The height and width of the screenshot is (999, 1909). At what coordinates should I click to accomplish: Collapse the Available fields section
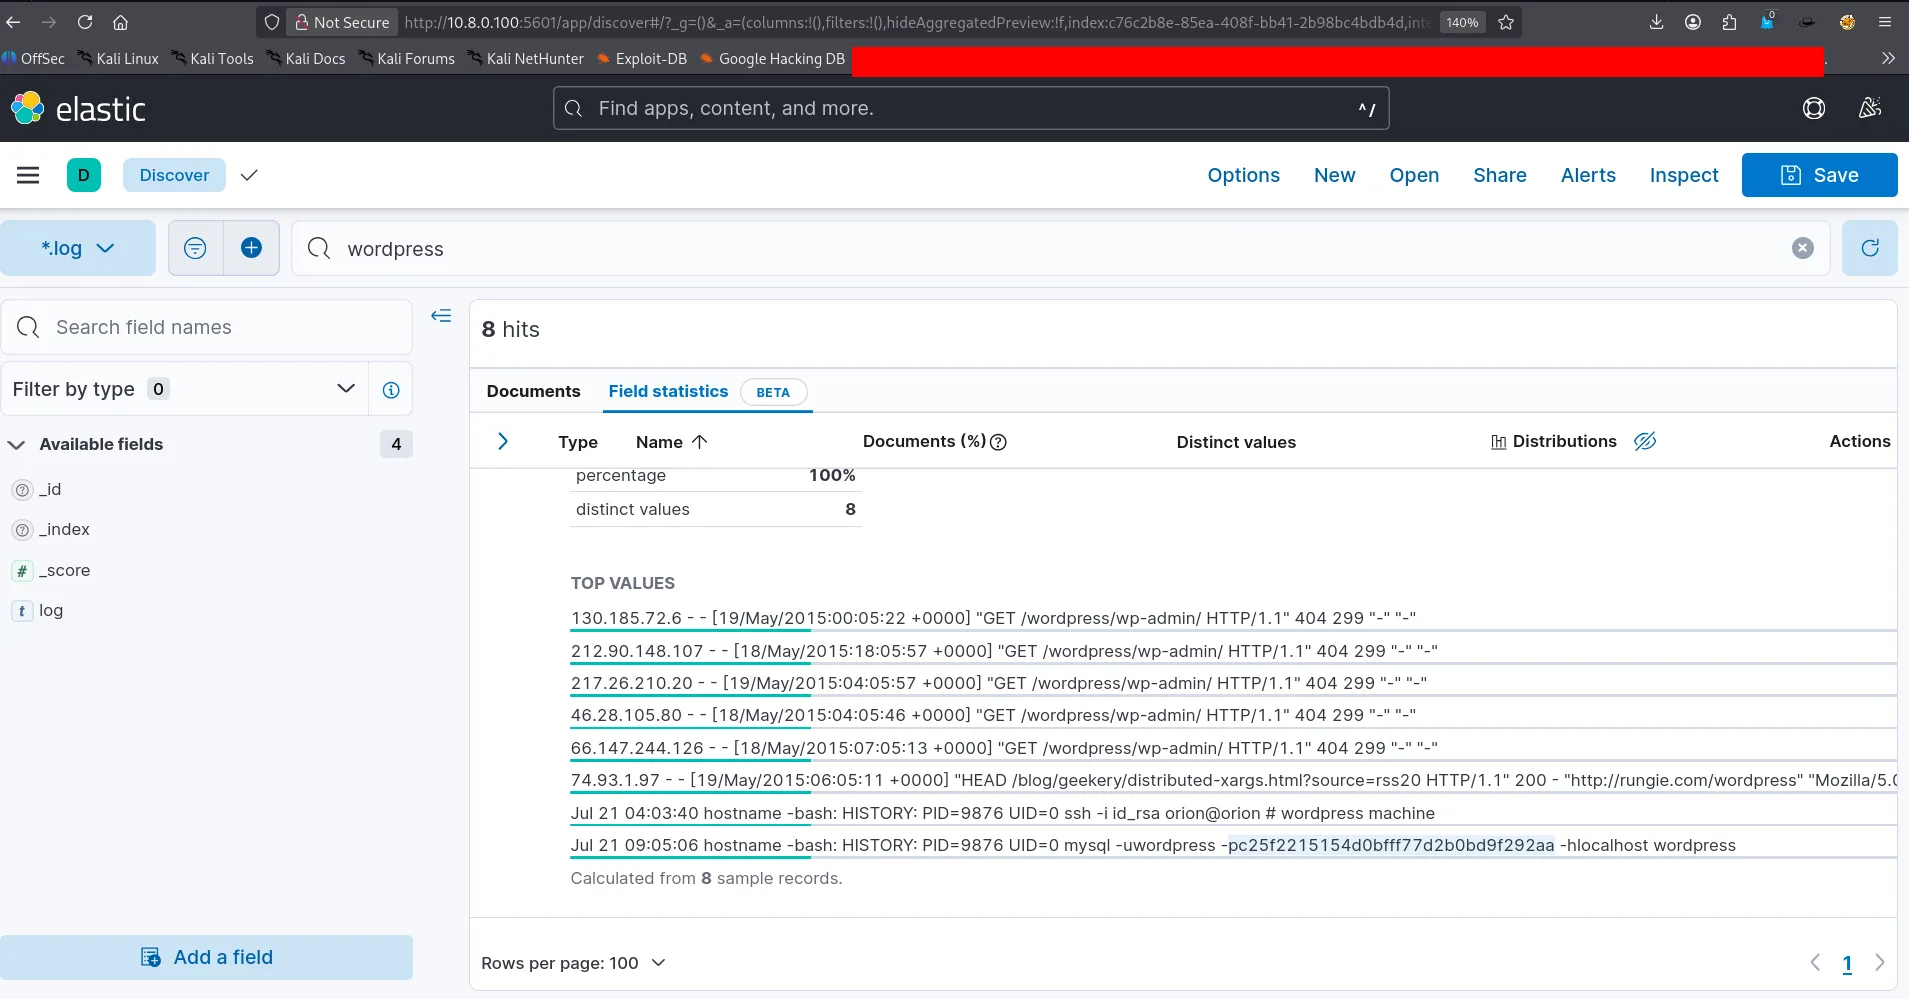17,444
